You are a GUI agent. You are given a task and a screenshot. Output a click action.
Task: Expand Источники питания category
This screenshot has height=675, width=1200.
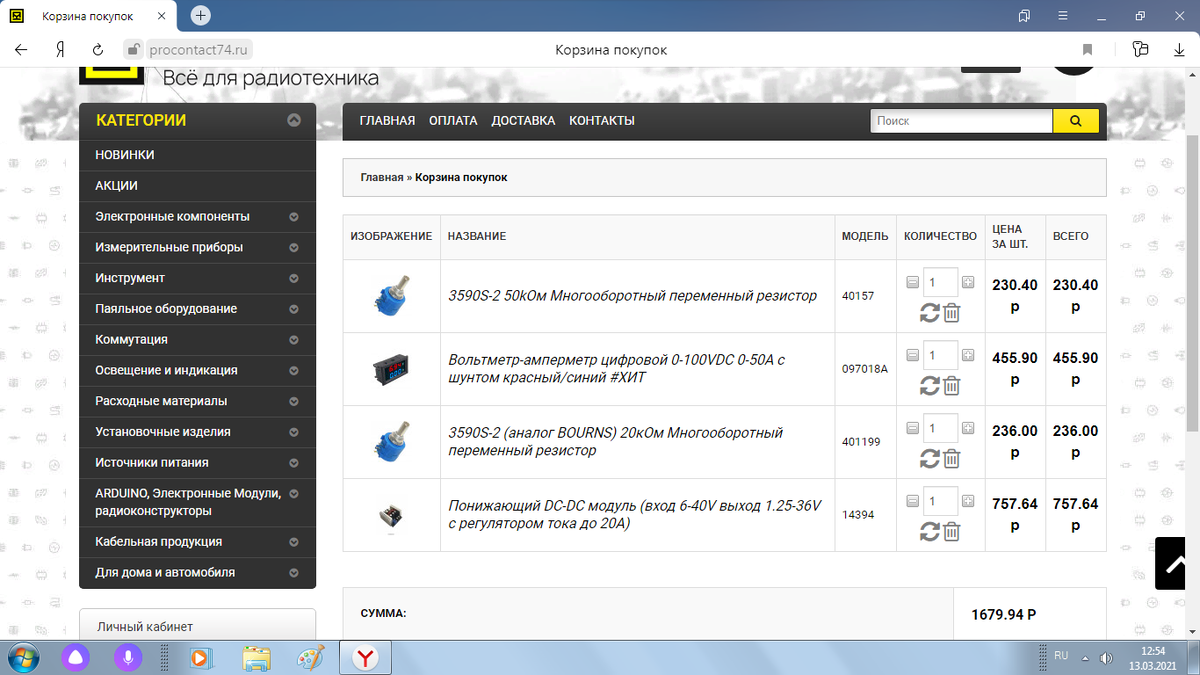point(294,464)
